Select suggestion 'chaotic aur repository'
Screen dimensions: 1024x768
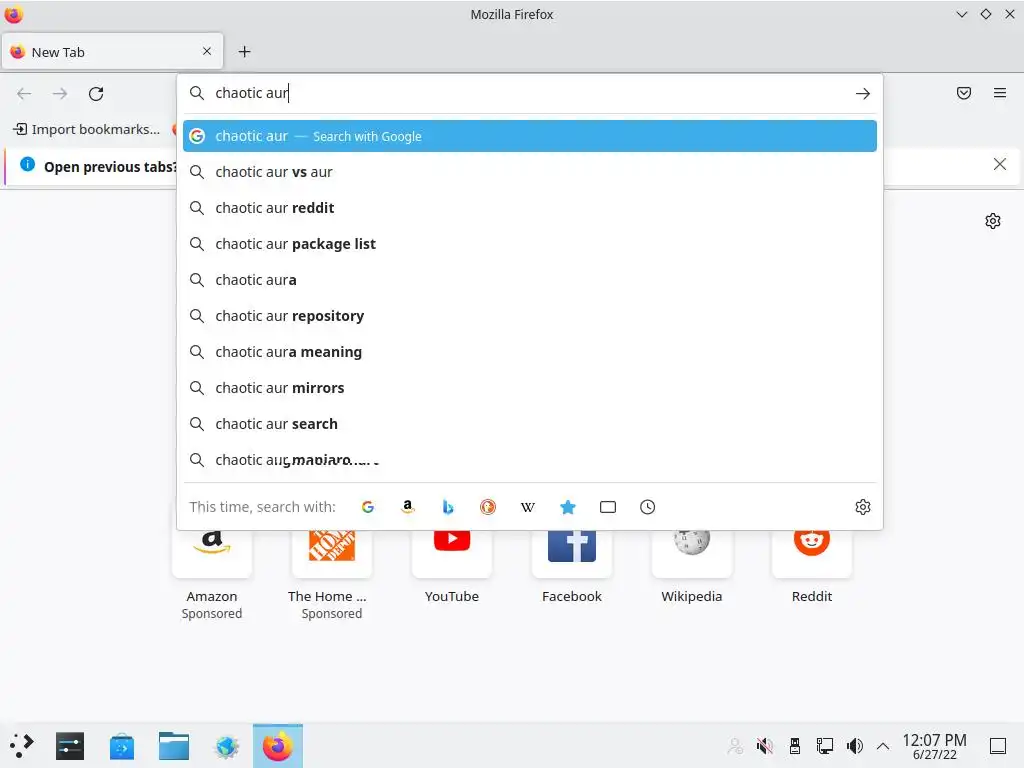pyautogui.click(x=530, y=315)
